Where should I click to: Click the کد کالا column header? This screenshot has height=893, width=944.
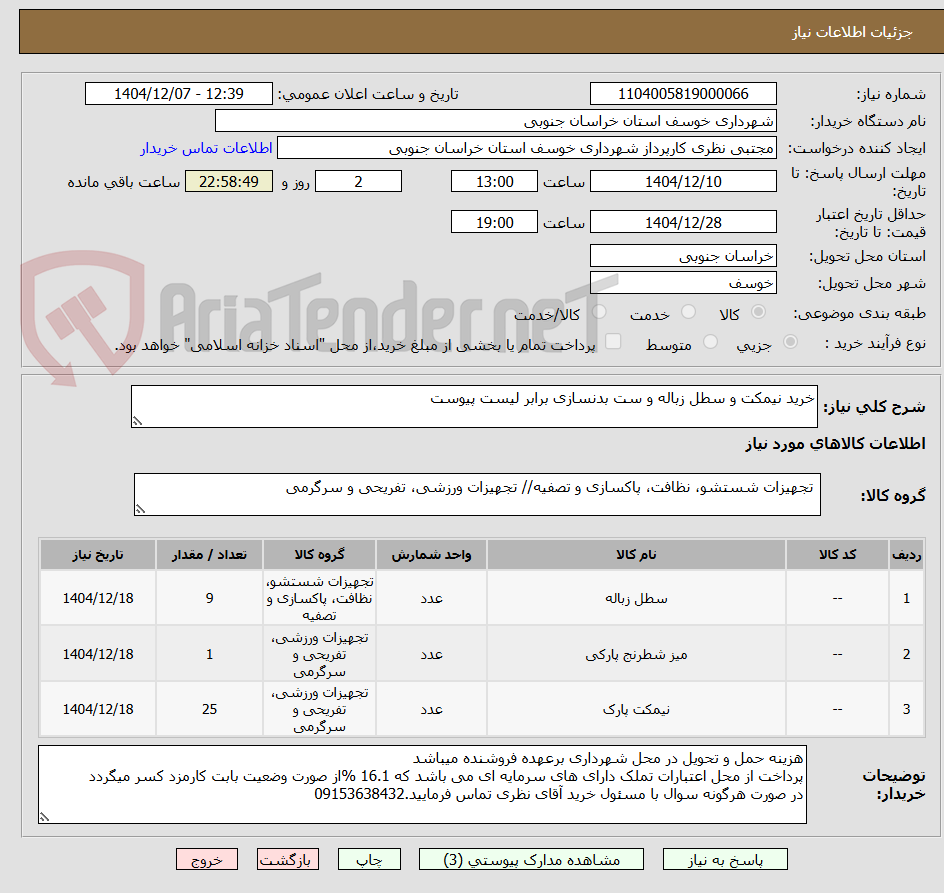[837, 555]
